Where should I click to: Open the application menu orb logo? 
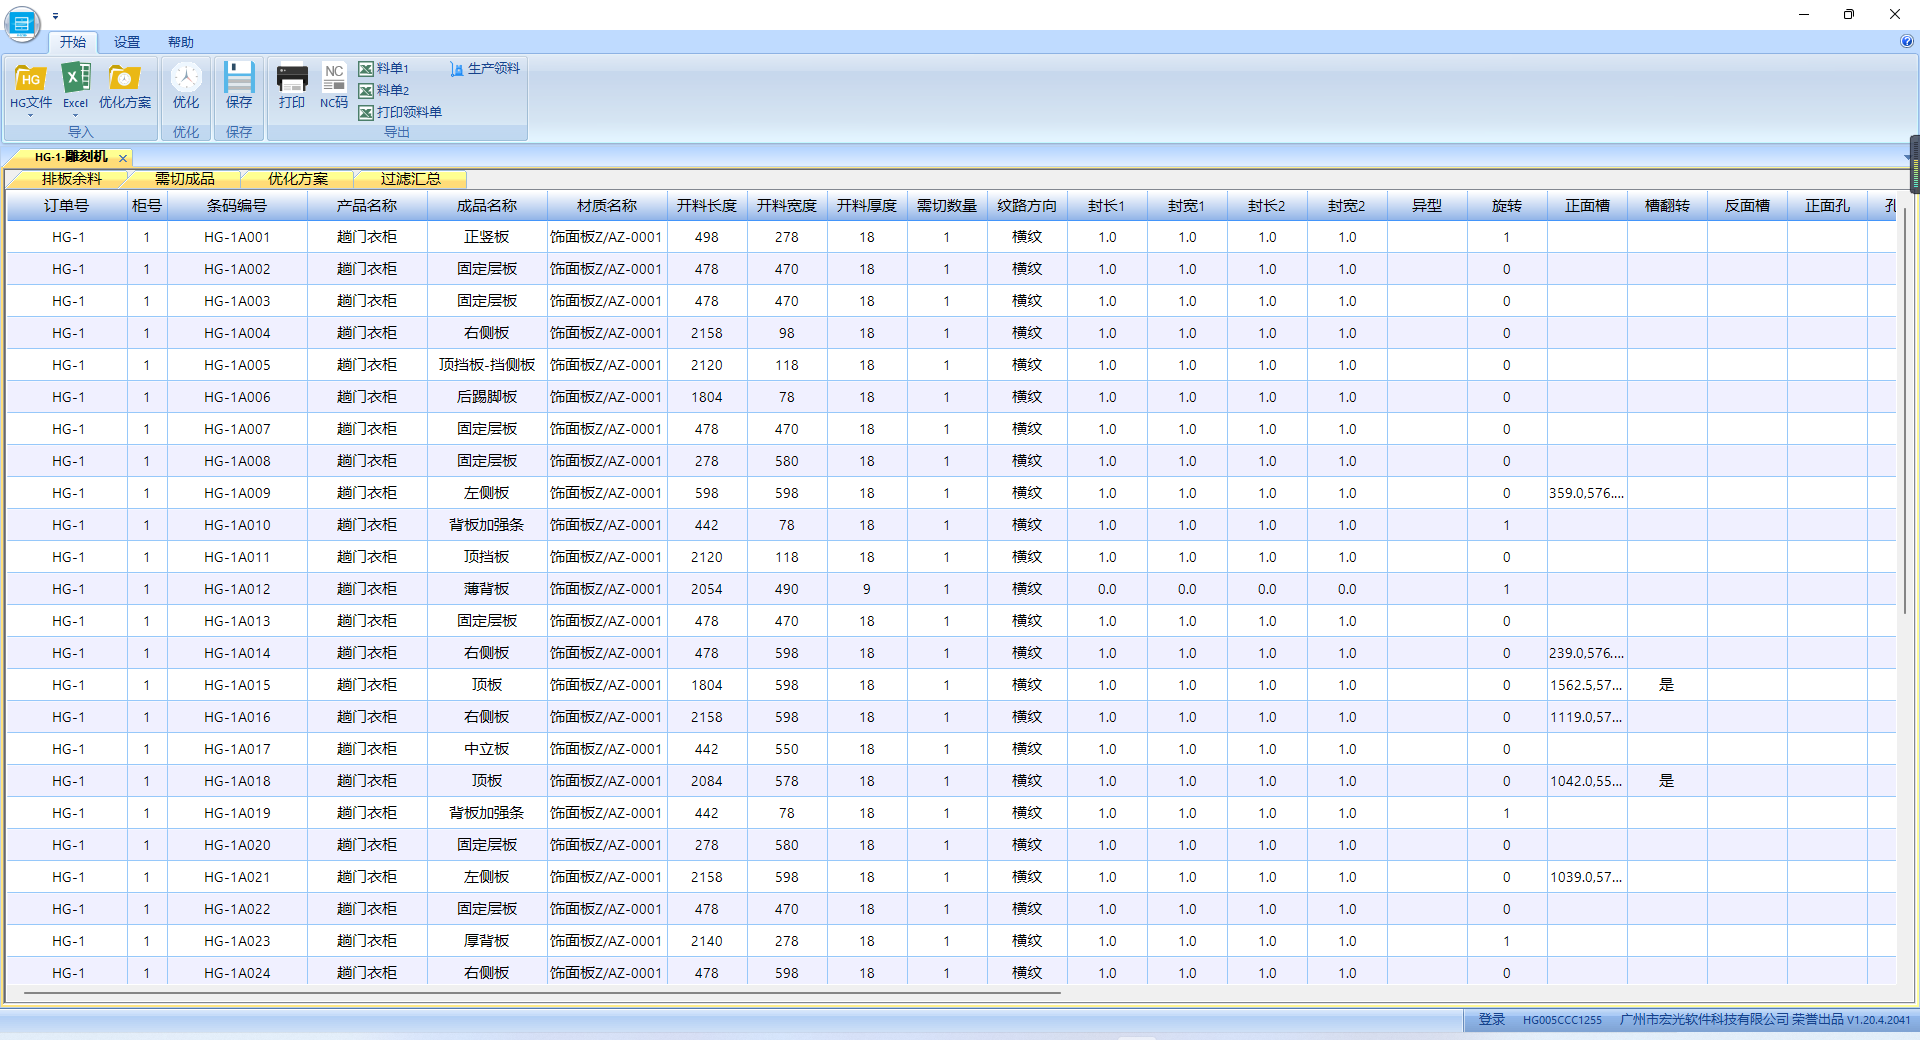point(22,24)
